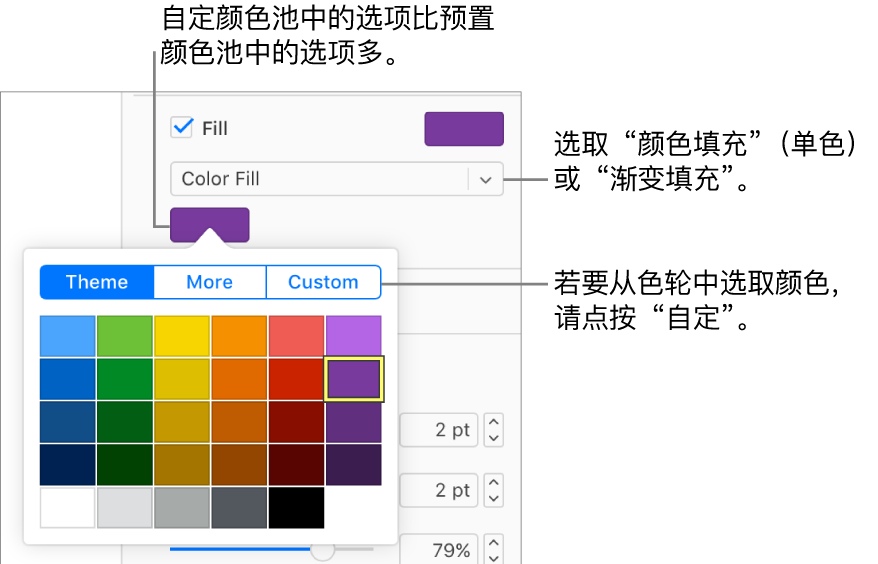This screenshot has width=878, height=564.
Task: Uncheck the Fill checkbox
Action: pyautogui.click(x=182, y=127)
